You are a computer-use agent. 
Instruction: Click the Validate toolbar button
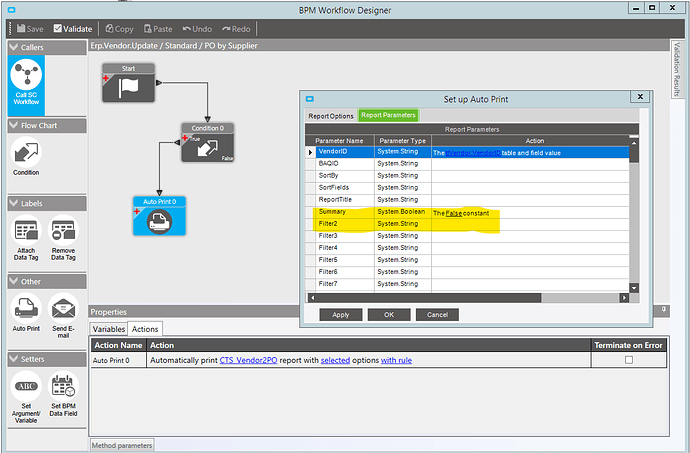point(72,29)
